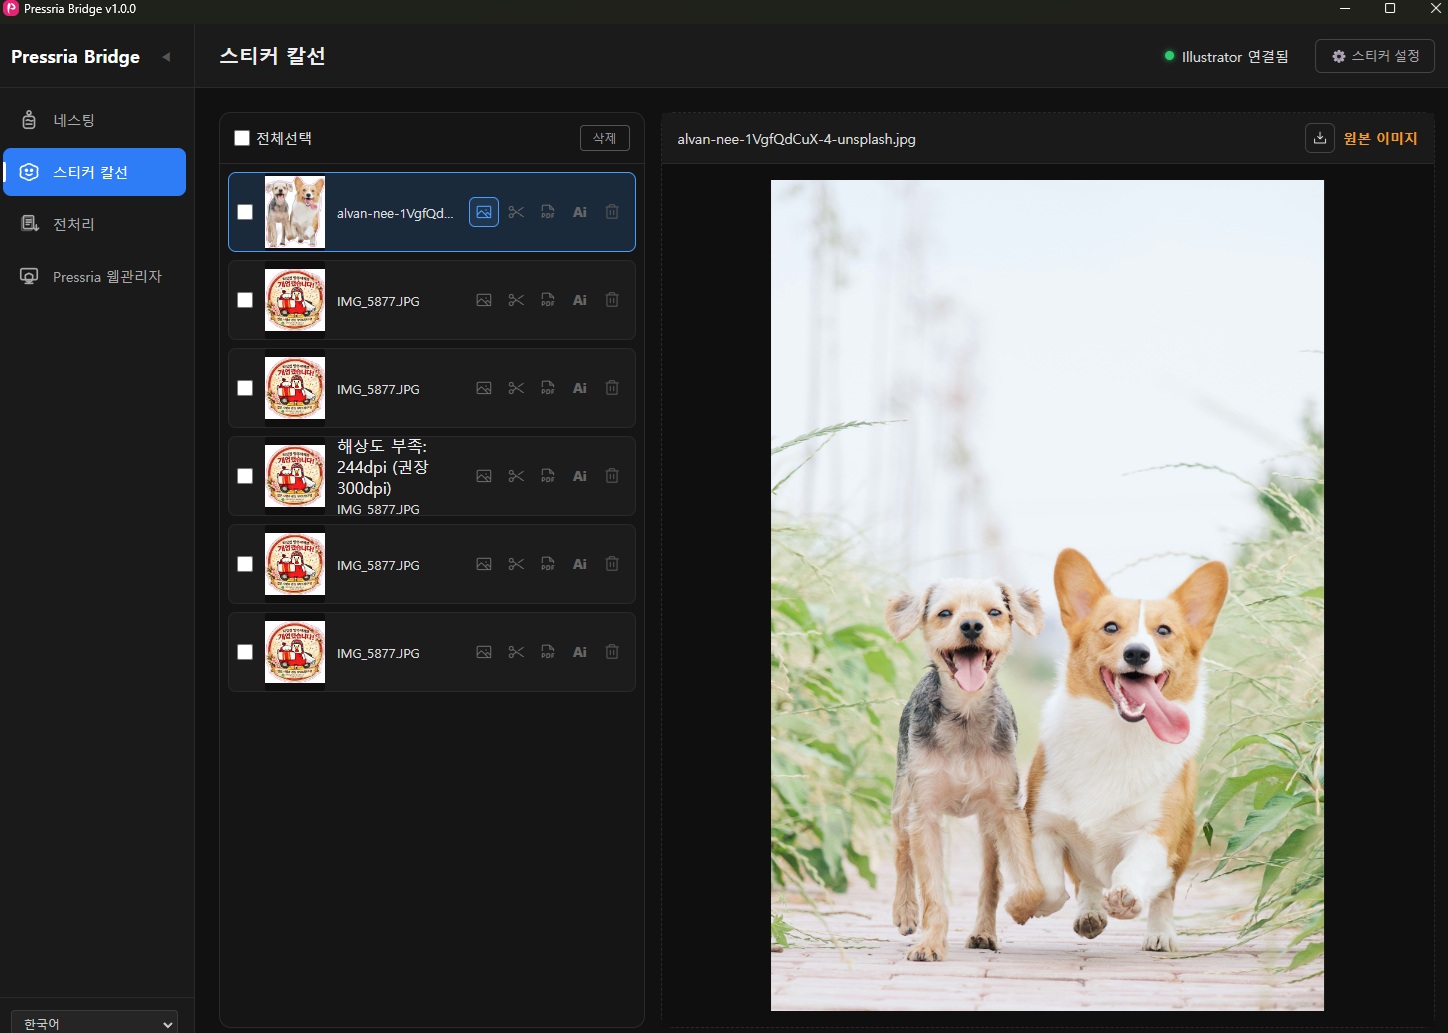
Task: Check the alvan-nee row checkbox
Action: tap(245, 212)
